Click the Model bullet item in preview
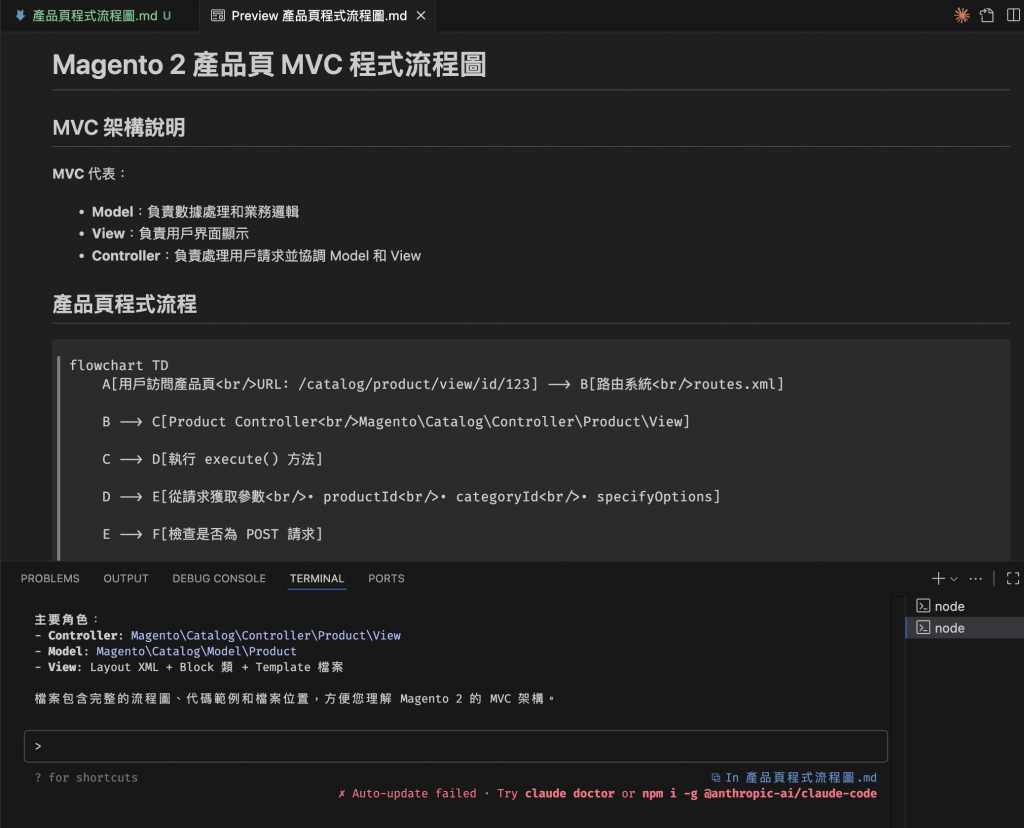The height and width of the screenshot is (828, 1024). click(195, 212)
